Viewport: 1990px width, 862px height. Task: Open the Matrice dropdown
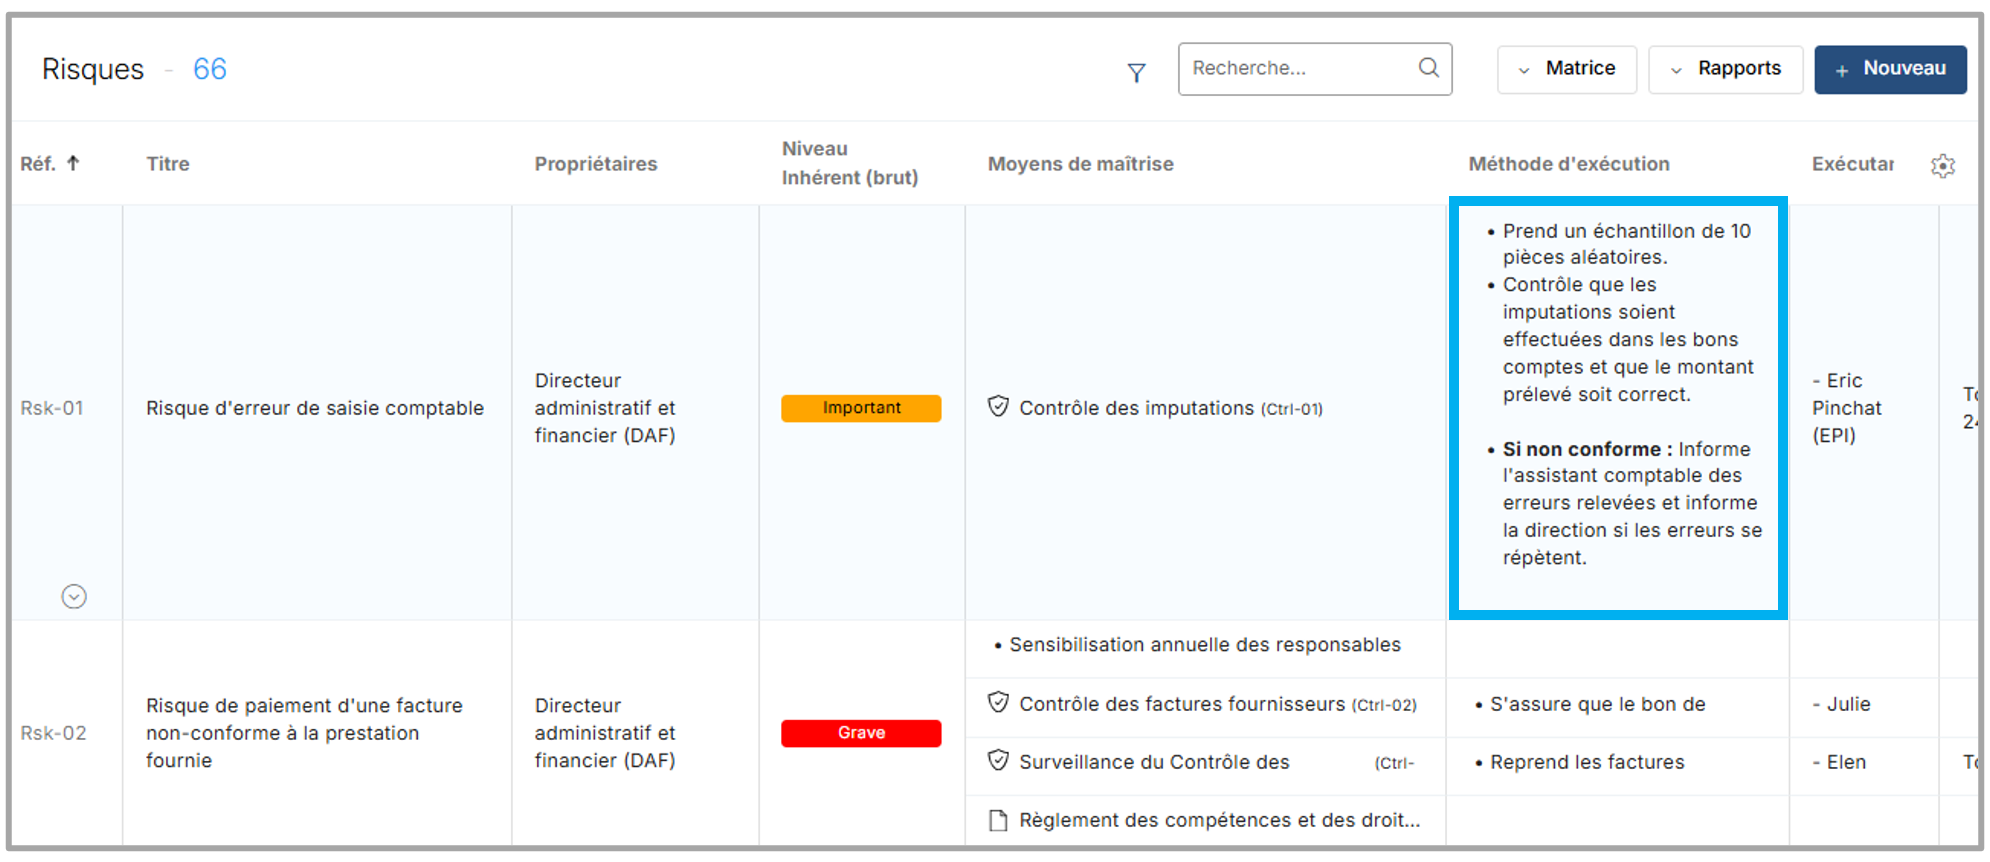[1566, 69]
